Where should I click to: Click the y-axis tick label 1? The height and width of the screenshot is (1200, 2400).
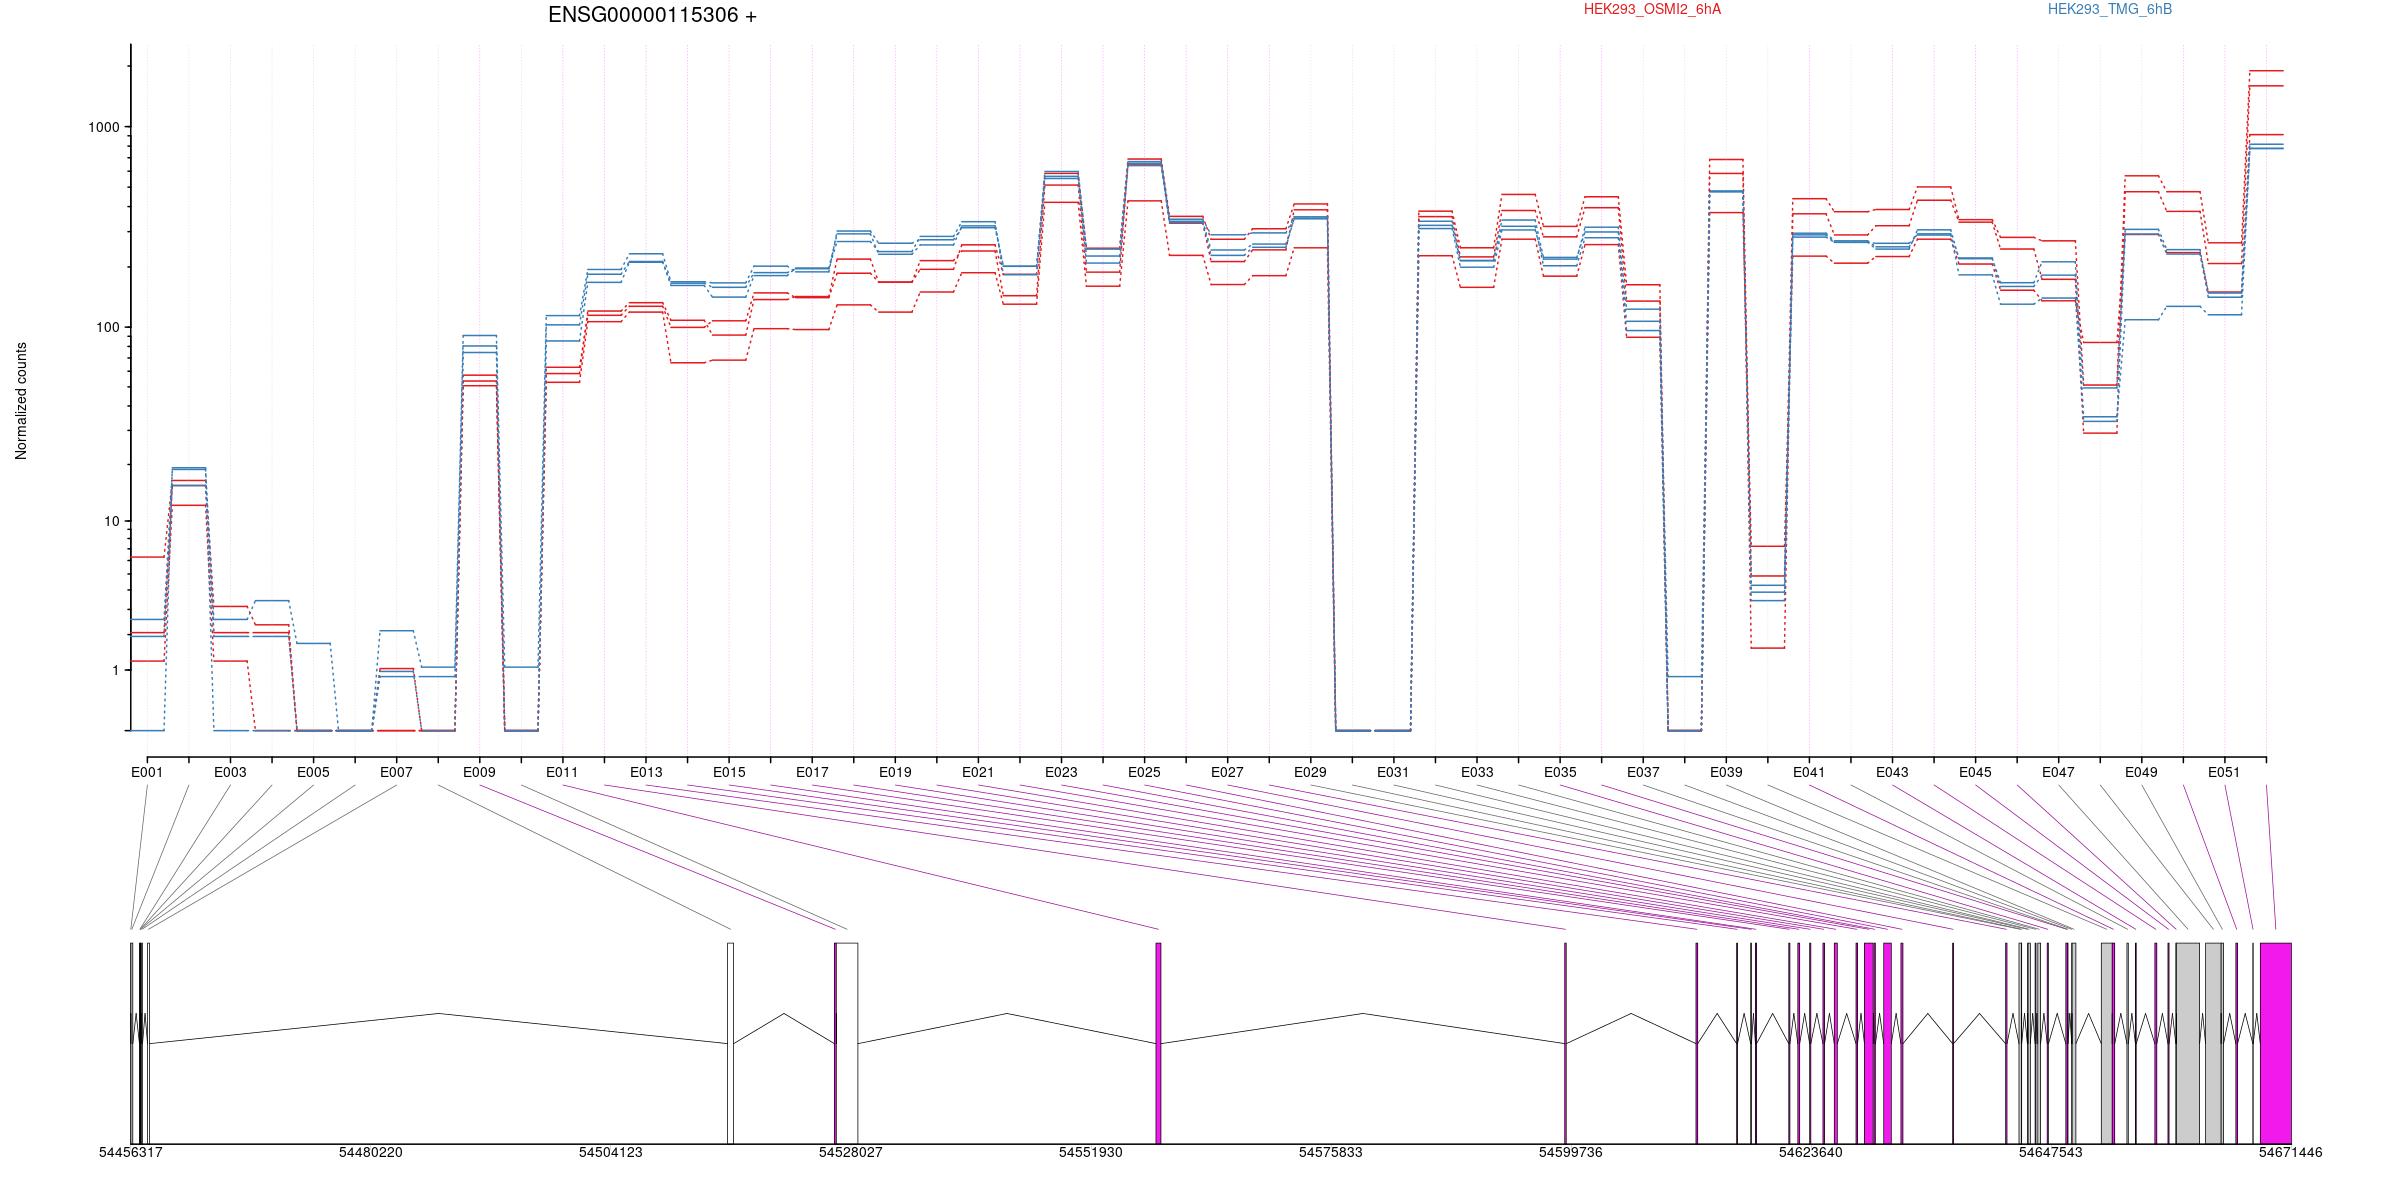115,670
